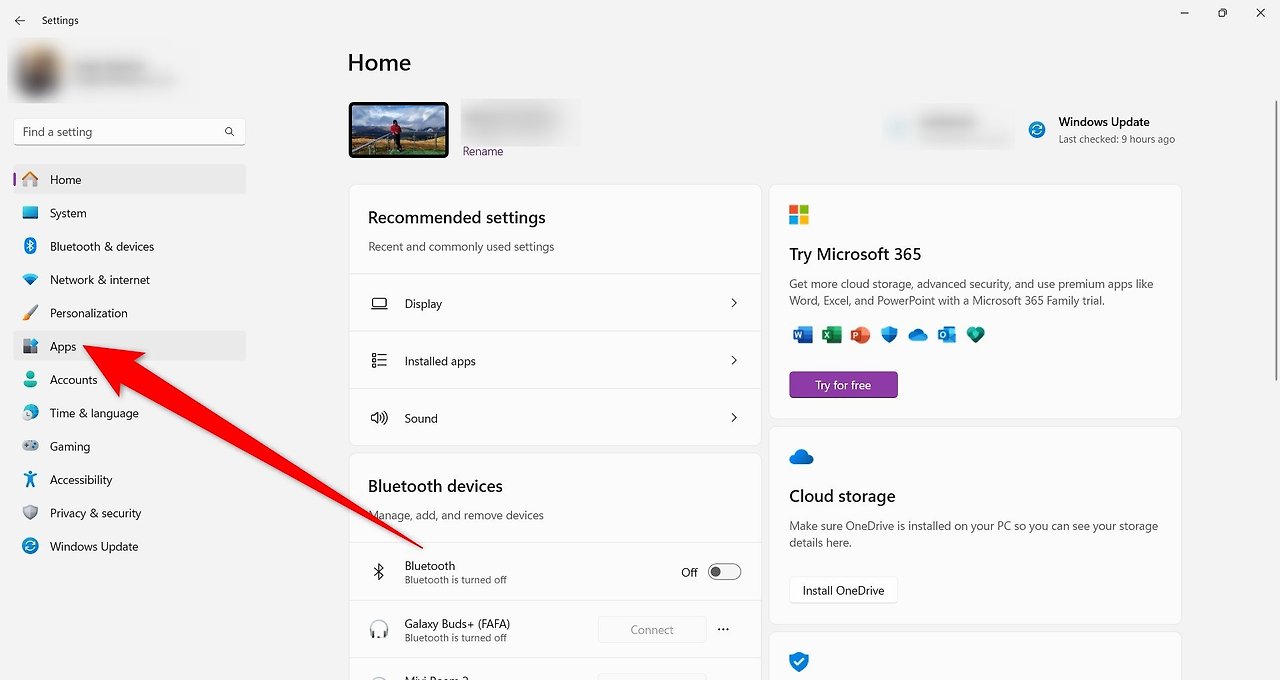Click the search magnifier icon
This screenshot has width=1280, height=680.
click(229, 132)
